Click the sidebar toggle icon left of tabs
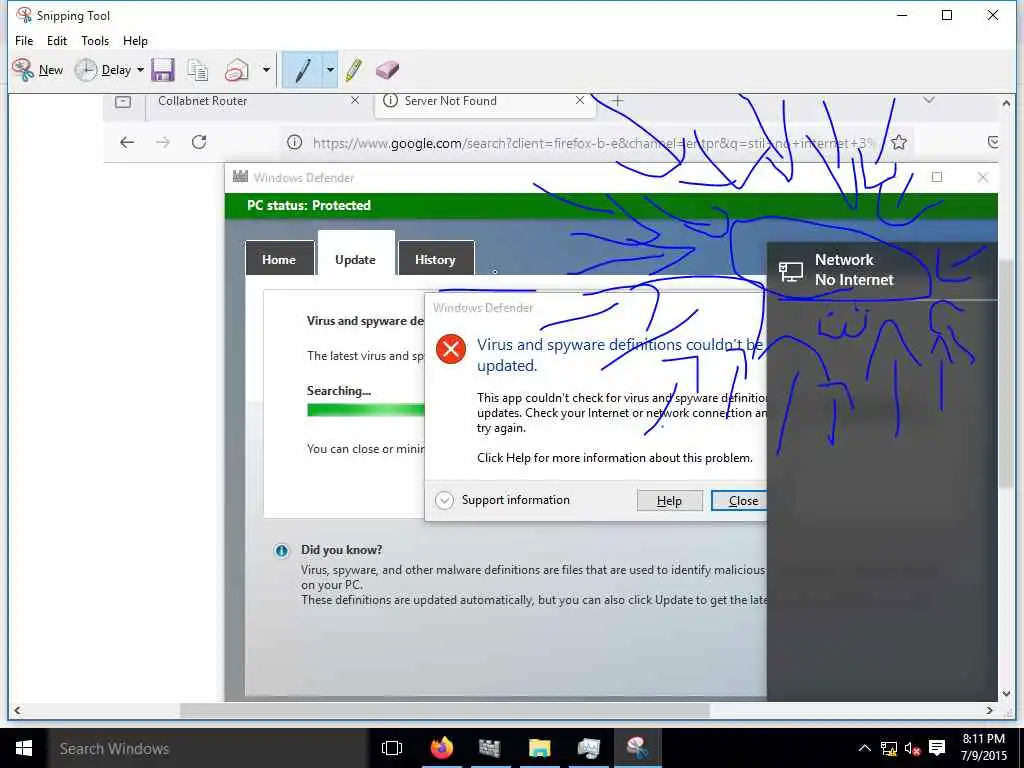The height and width of the screenshot is (768, 1024). point(123,102)
